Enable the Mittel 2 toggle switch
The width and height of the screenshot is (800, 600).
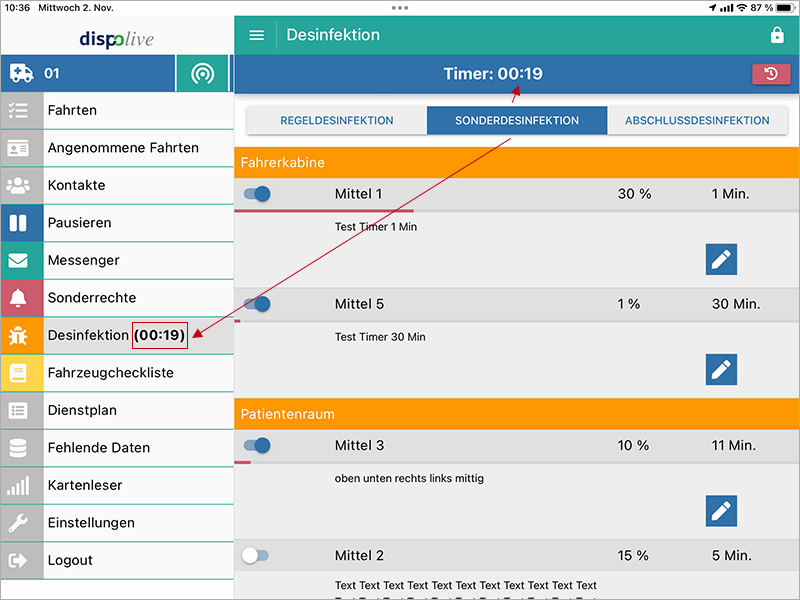tap(256, 555)
